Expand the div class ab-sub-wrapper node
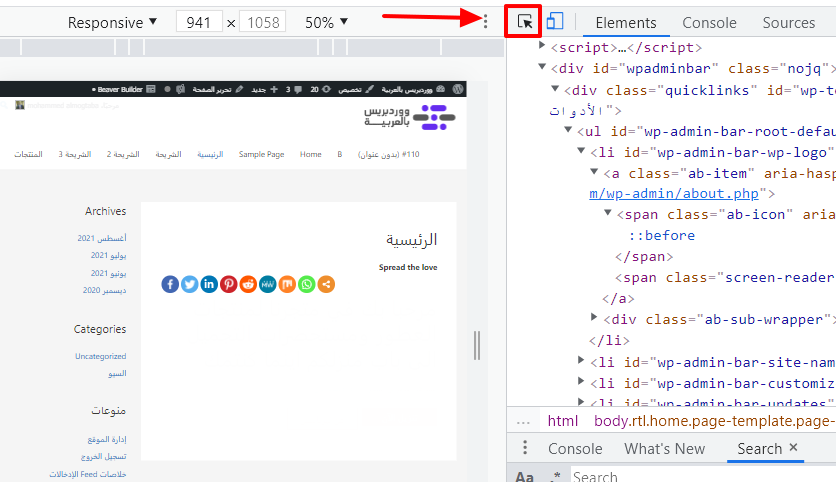This screenshot has height=482, width=836. point(594,317)
